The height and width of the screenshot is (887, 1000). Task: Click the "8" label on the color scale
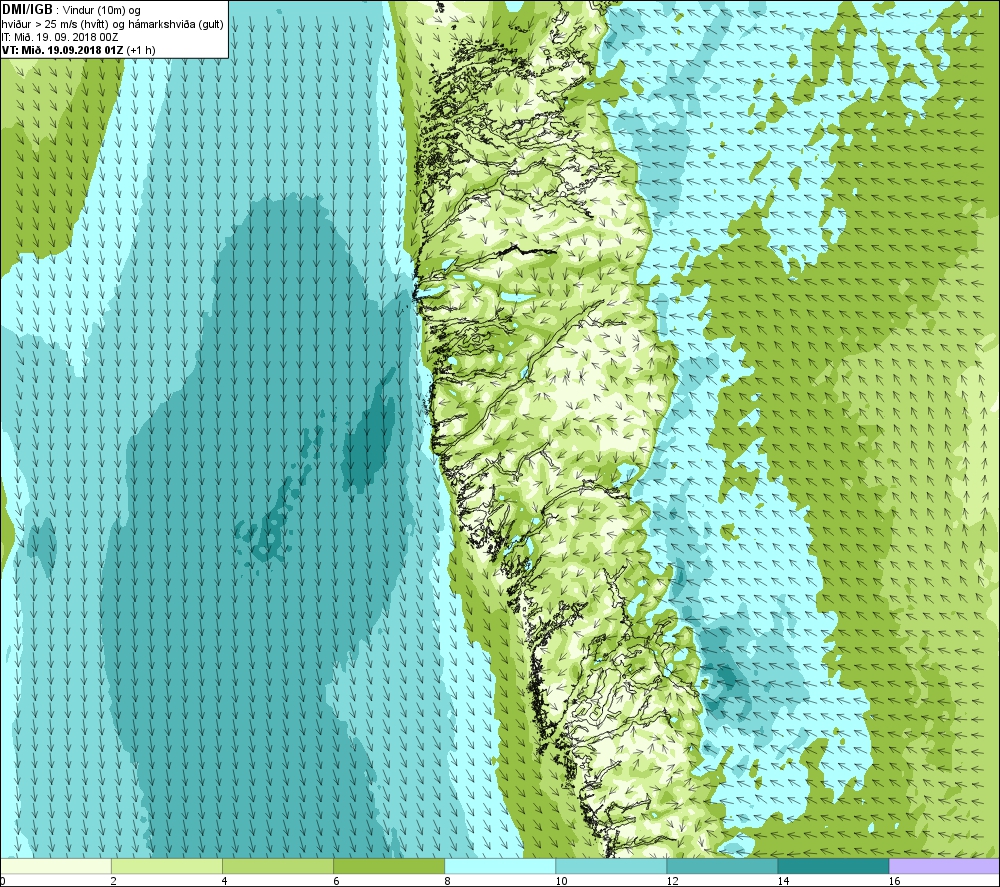pyautogui.click(x=447, y=881)
